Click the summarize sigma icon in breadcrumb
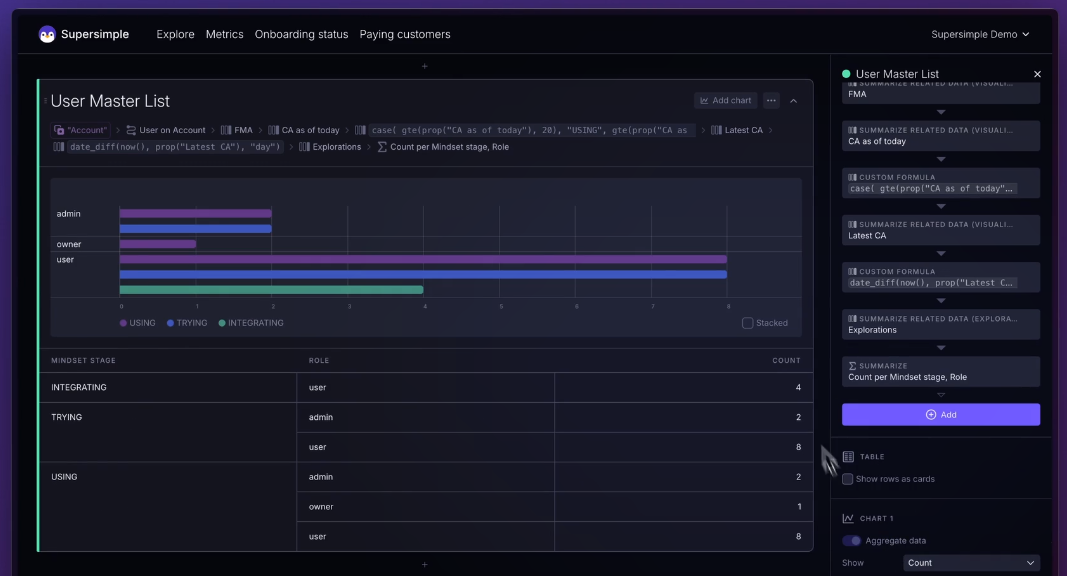Viewport: 1067px width, 576px height. pos(382,147)
